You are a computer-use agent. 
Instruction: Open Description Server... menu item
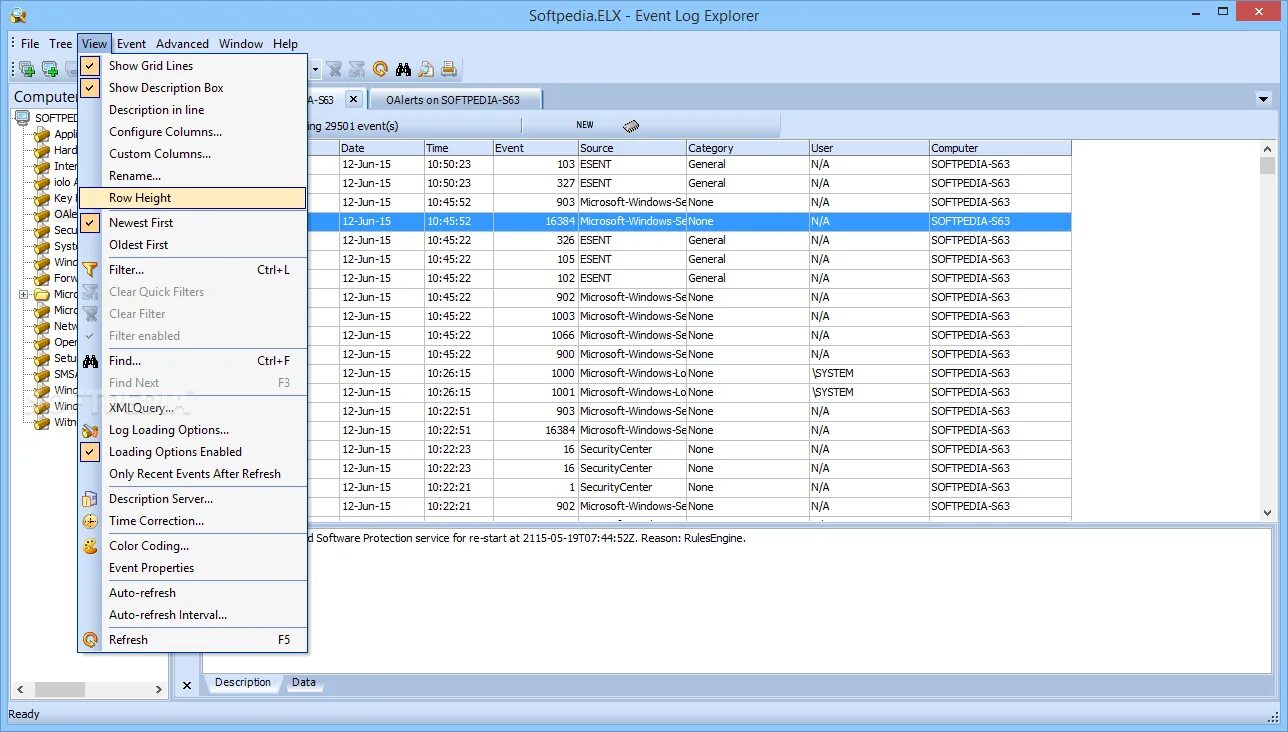point(192,499)
